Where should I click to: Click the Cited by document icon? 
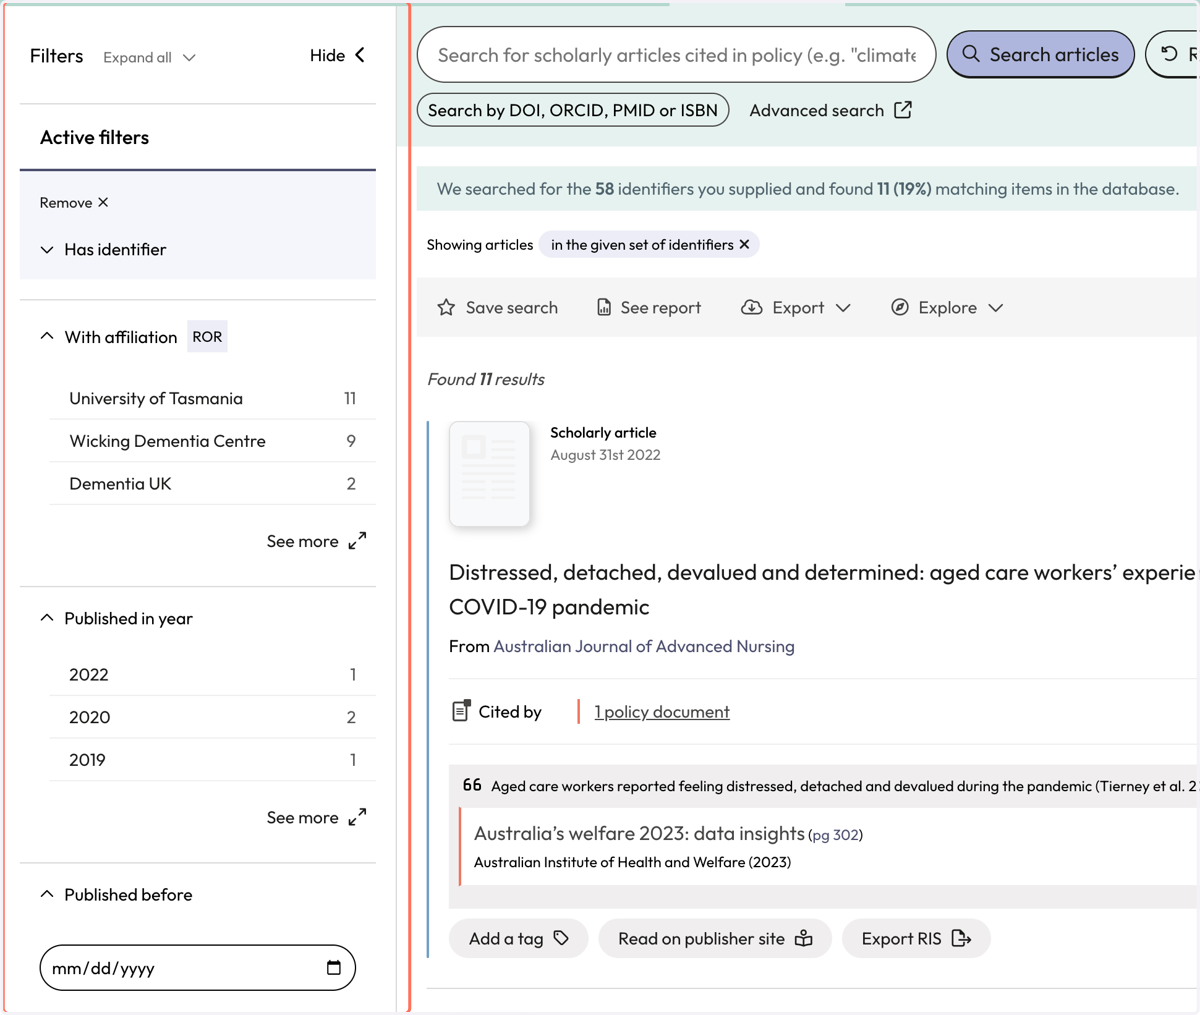461,711
